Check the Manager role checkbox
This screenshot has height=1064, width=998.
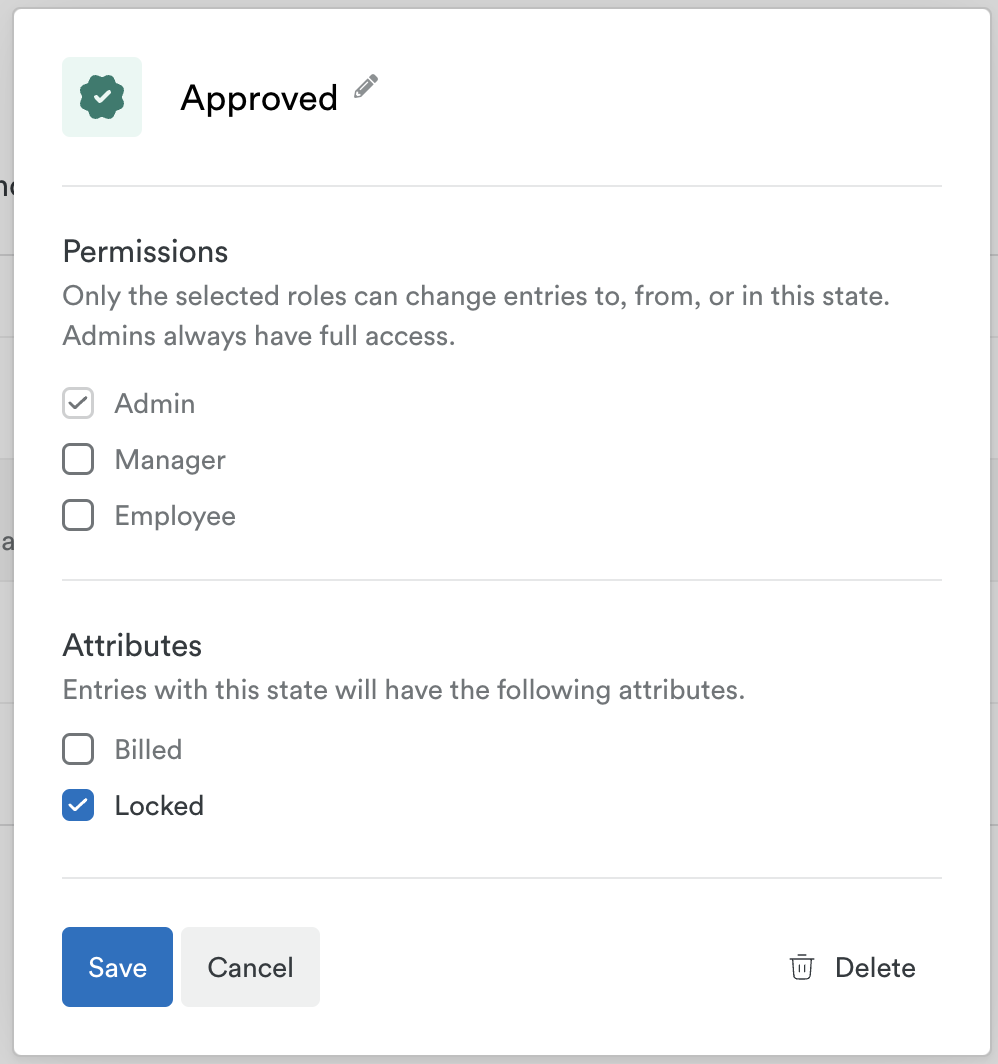click(x=78, y=460)
